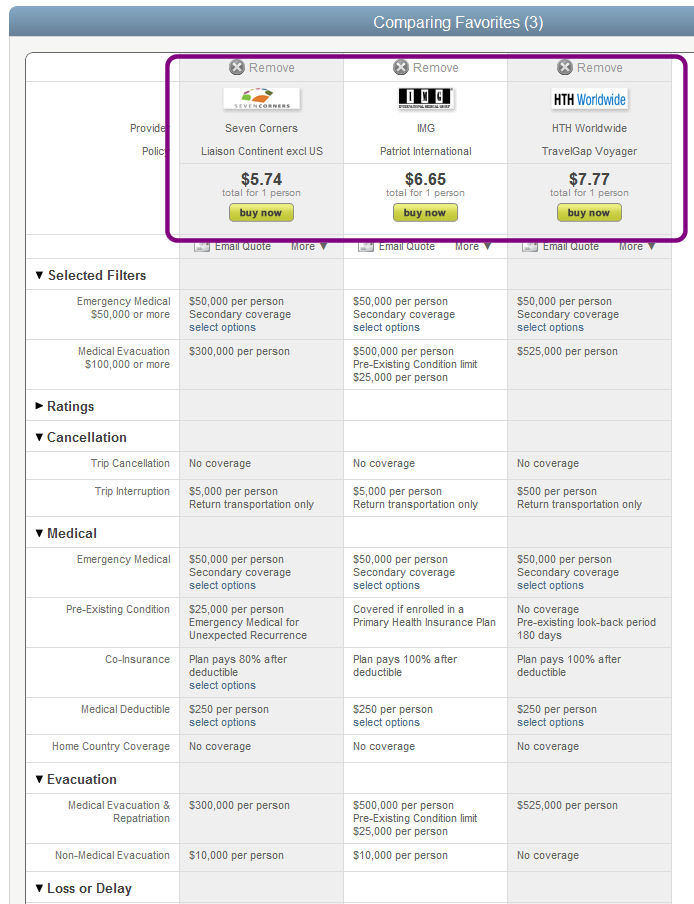This screenshot has height=904, width=694.
Task: Expand the Ratings section
Action: [65, 406]
